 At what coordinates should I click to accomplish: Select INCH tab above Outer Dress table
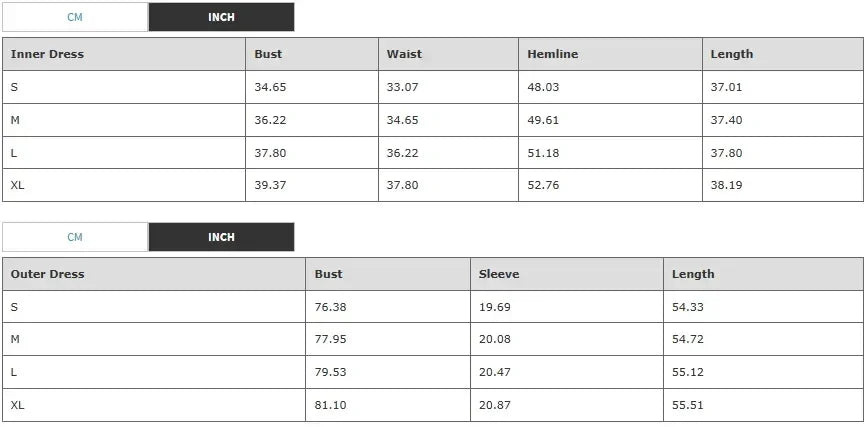click(x=221, y=237)
